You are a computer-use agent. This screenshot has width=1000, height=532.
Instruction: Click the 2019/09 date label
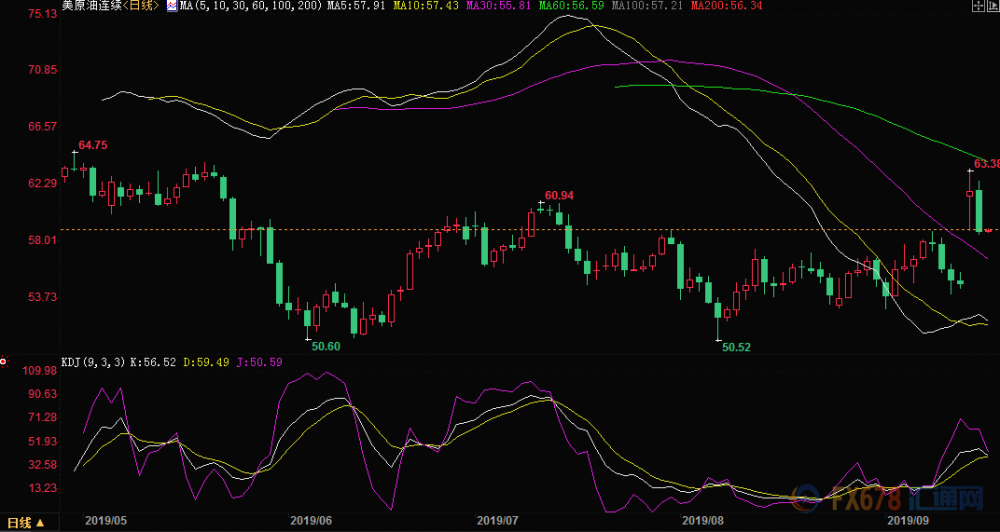908,521
